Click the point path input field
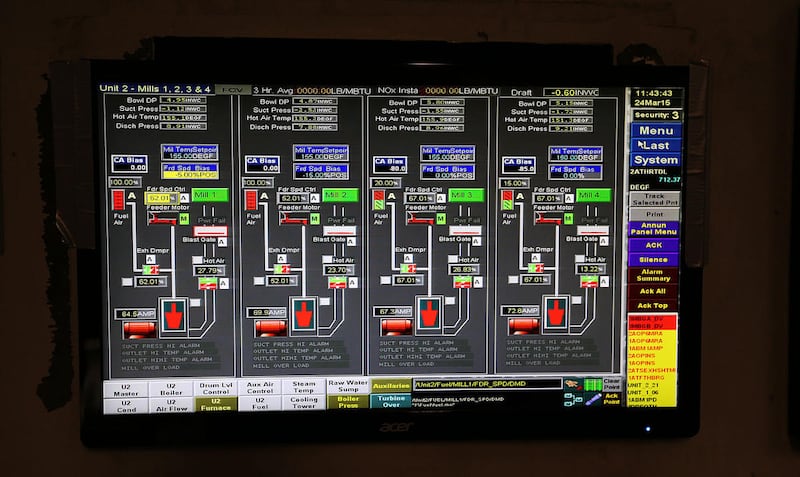The height and width of the screenshot is (477, 800). click(x=485, y=384)
